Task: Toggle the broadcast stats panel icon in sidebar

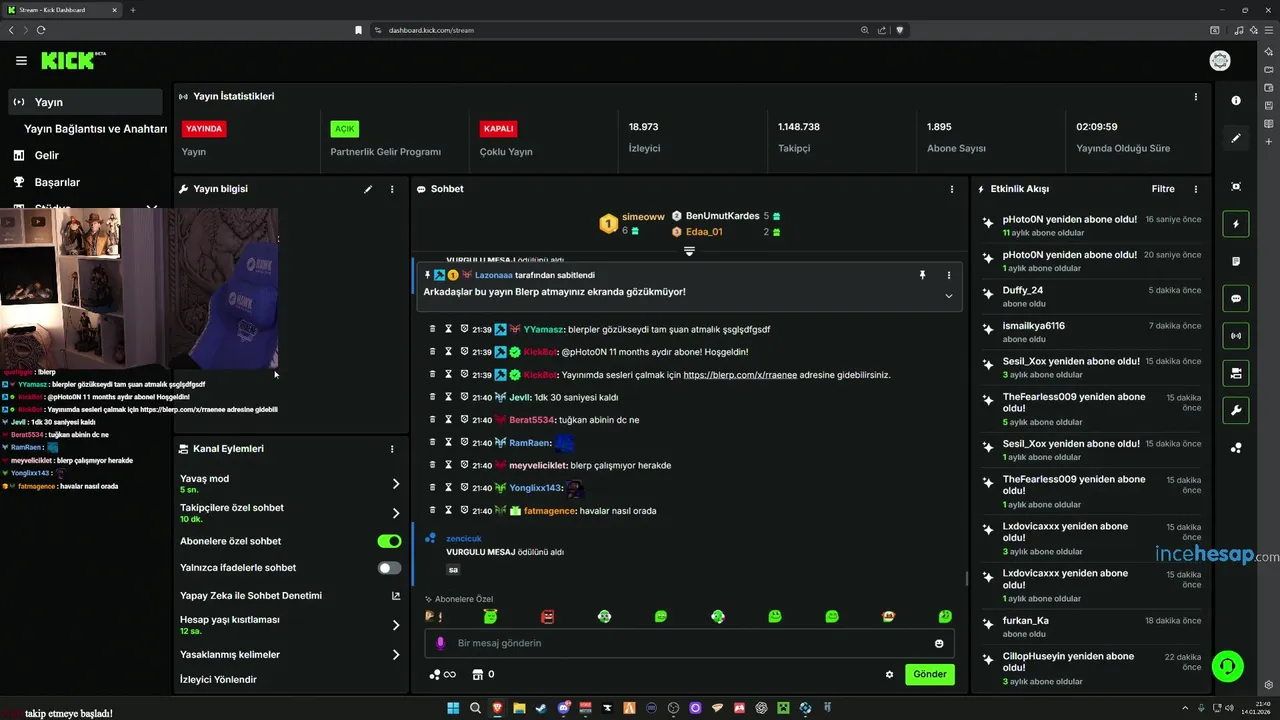Action: tap(1236, 336)
